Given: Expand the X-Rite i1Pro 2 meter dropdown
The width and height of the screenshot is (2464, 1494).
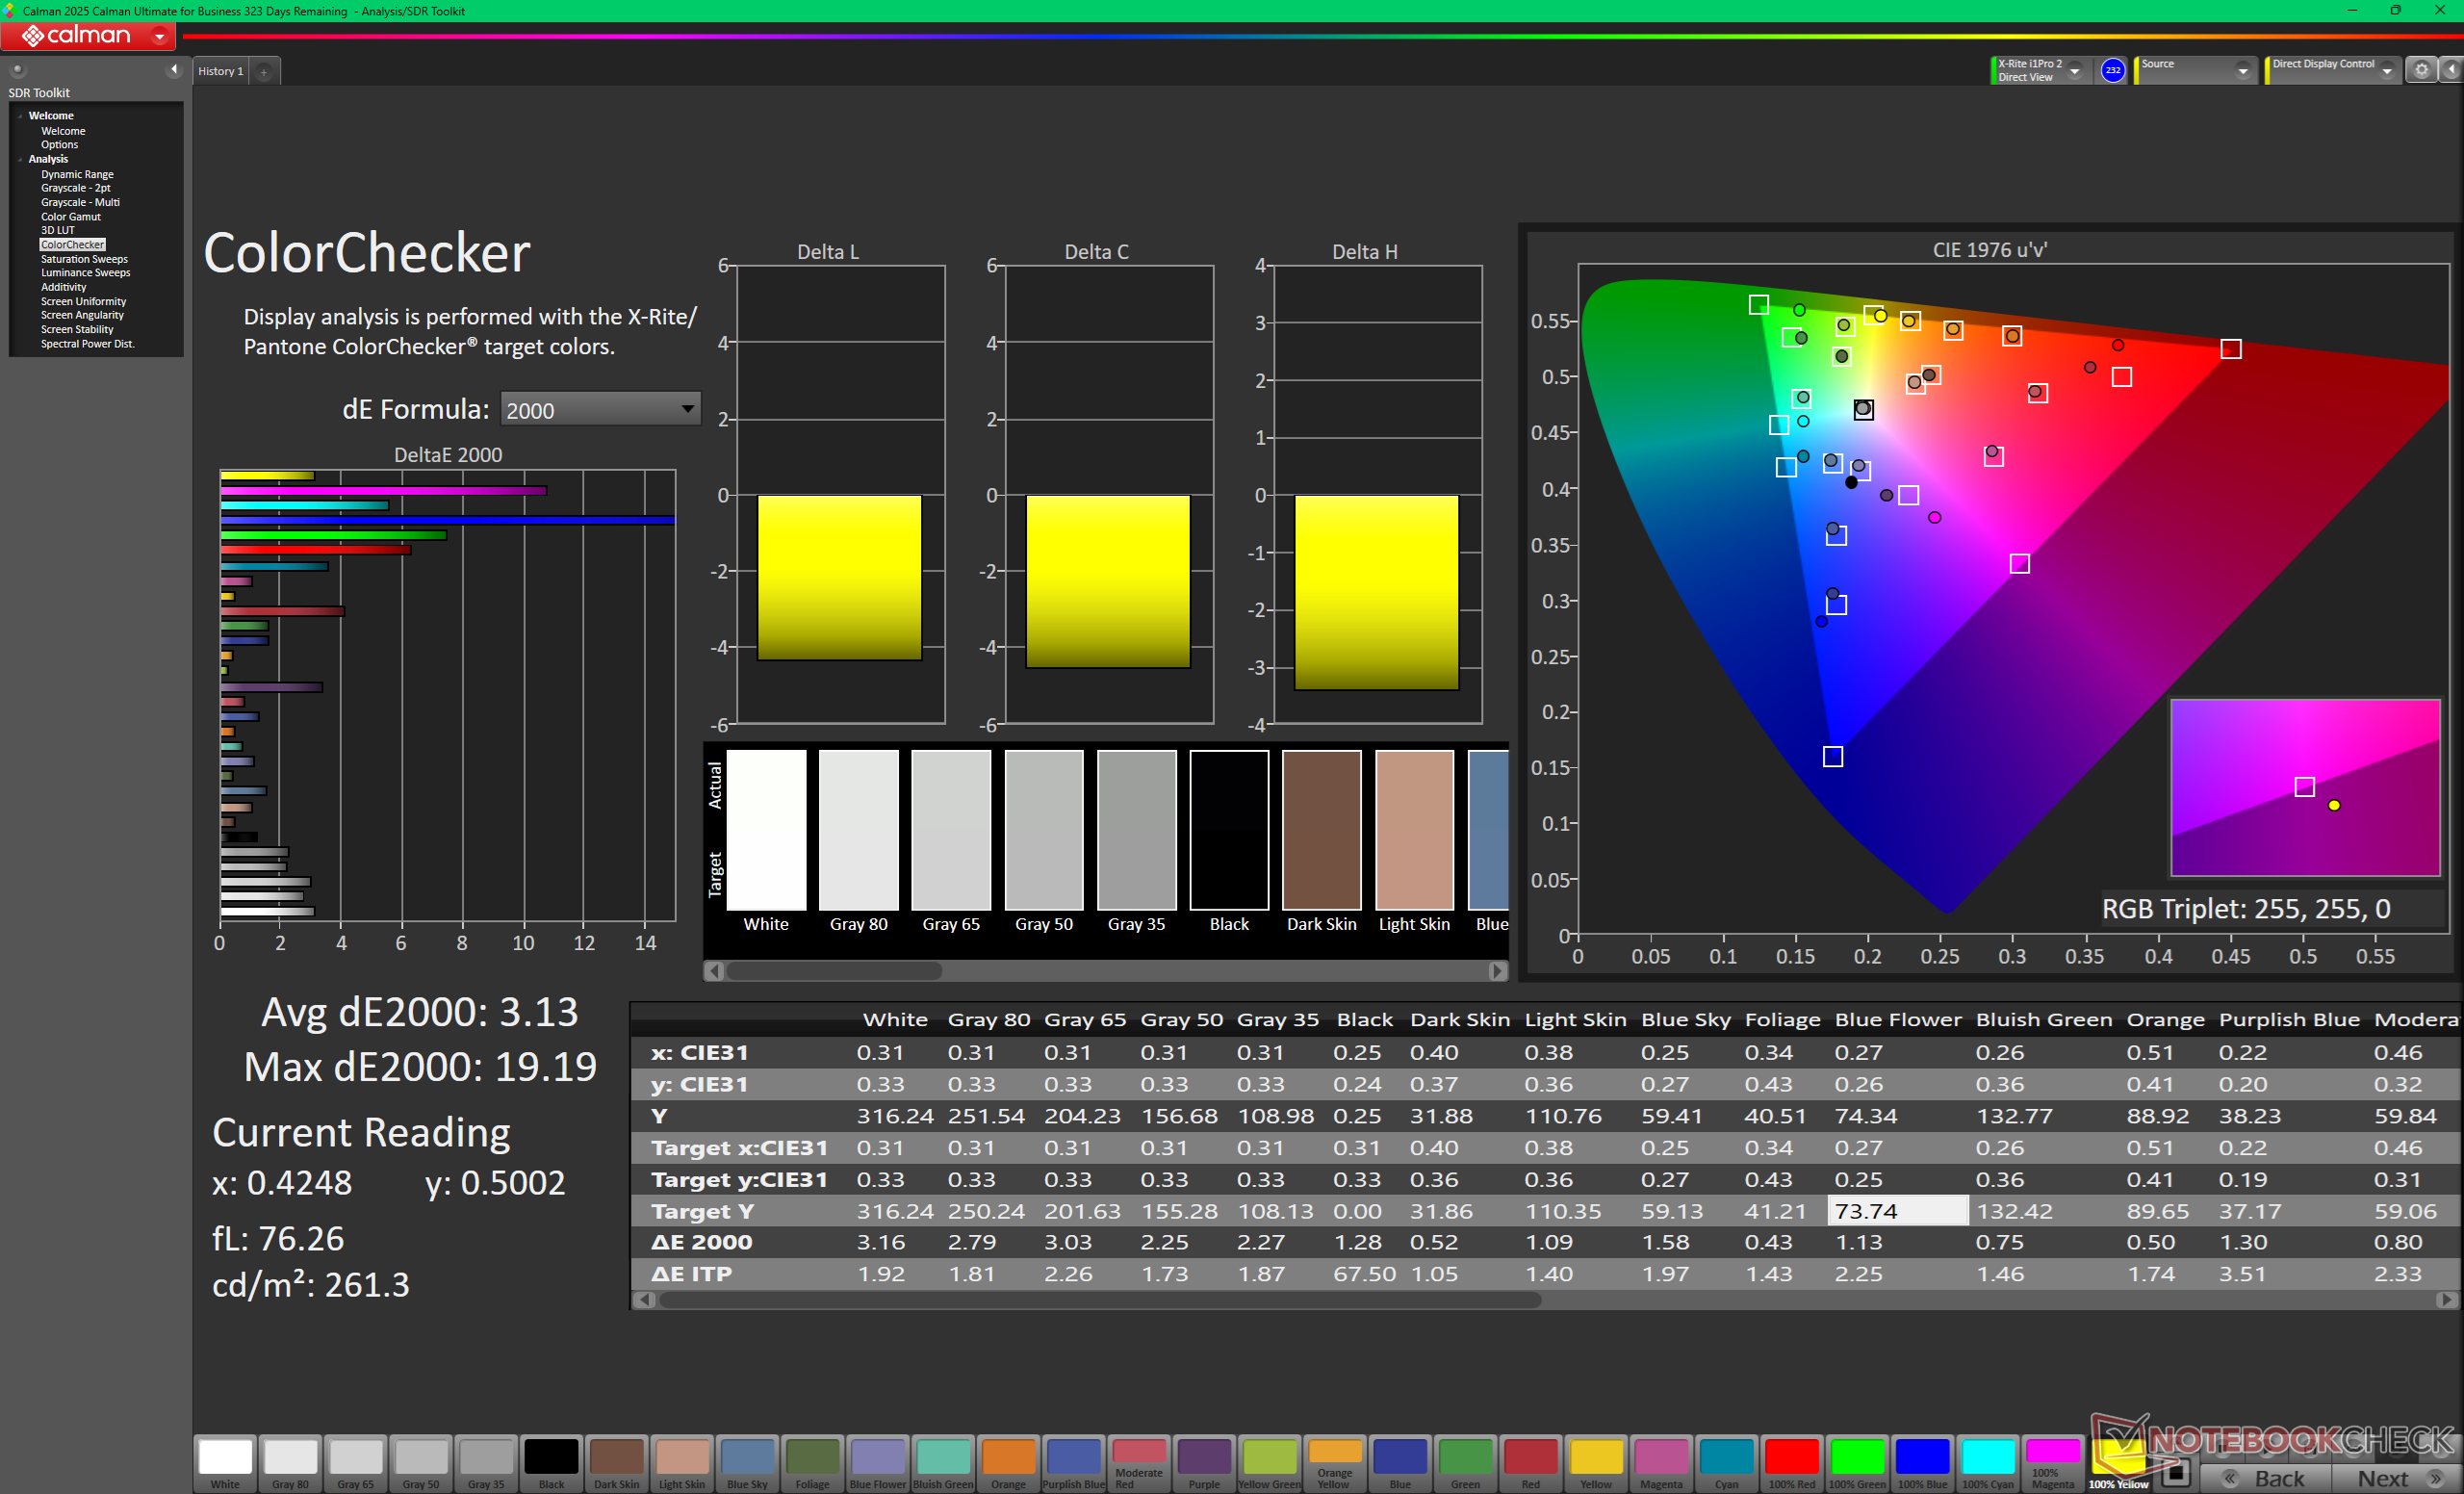Looking at the screenshot, I should coord(2074,71).
